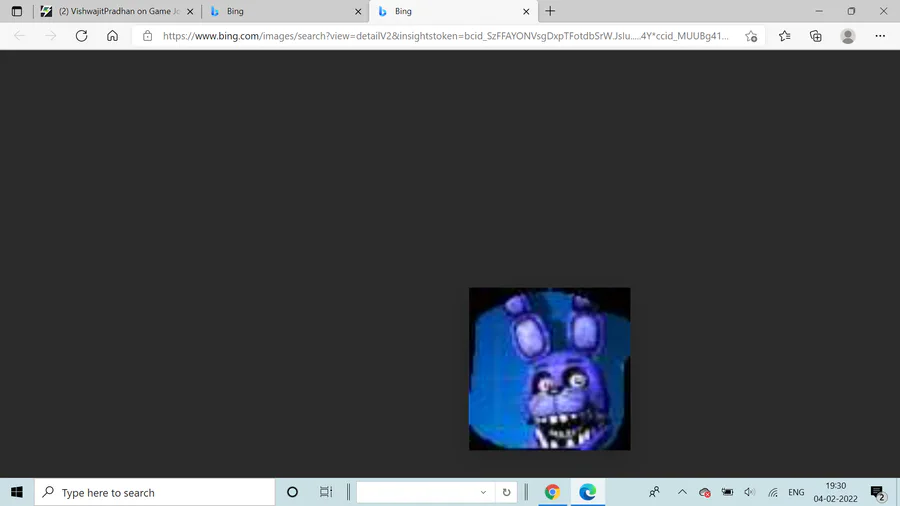
Task: Open the Wi-Fi network settings icon
Action: pos(773,492)
